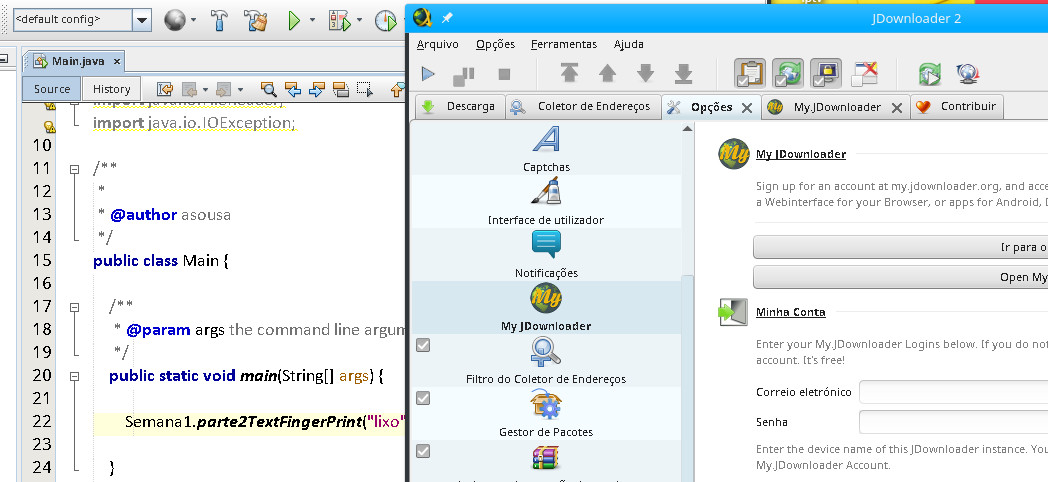Click the pin icon in JDownloader title bar
This screenshot has width=1048, height=482.
click(446, 18)
